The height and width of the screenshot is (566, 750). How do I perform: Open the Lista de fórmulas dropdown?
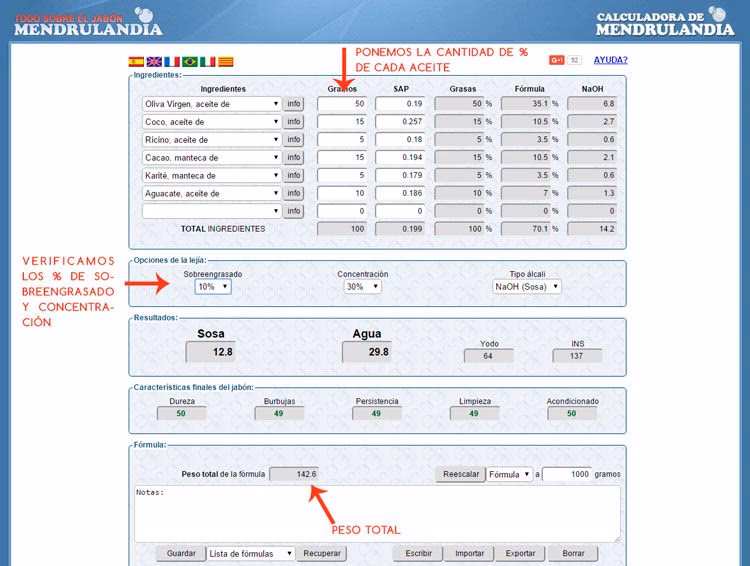[250, 553]
